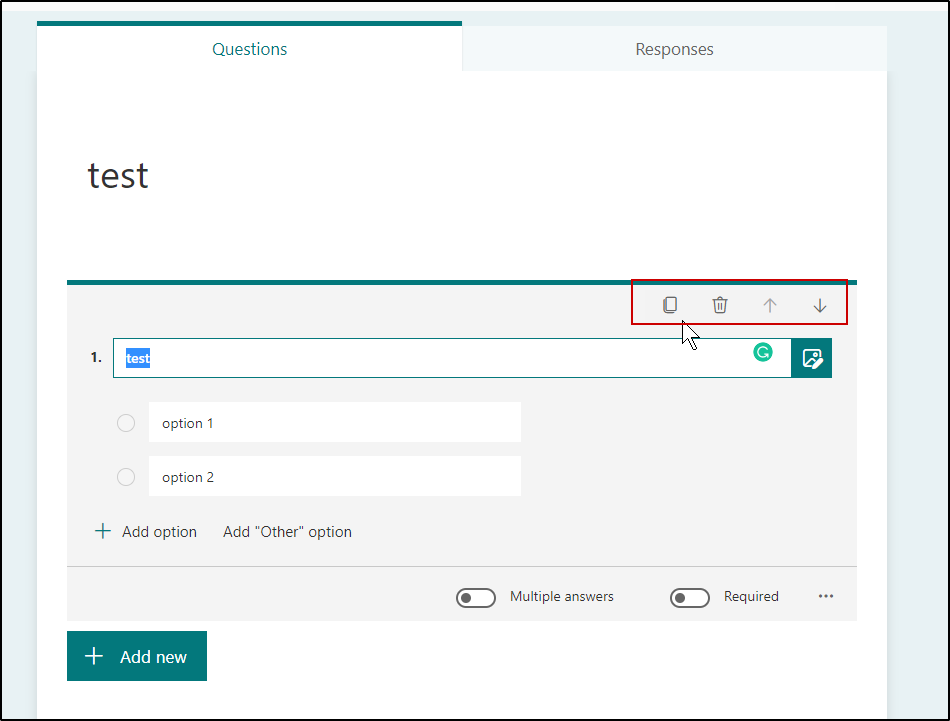950x721 pixels.
Task: Enable the Multiple answers toggle
Action: click(475, 597)
